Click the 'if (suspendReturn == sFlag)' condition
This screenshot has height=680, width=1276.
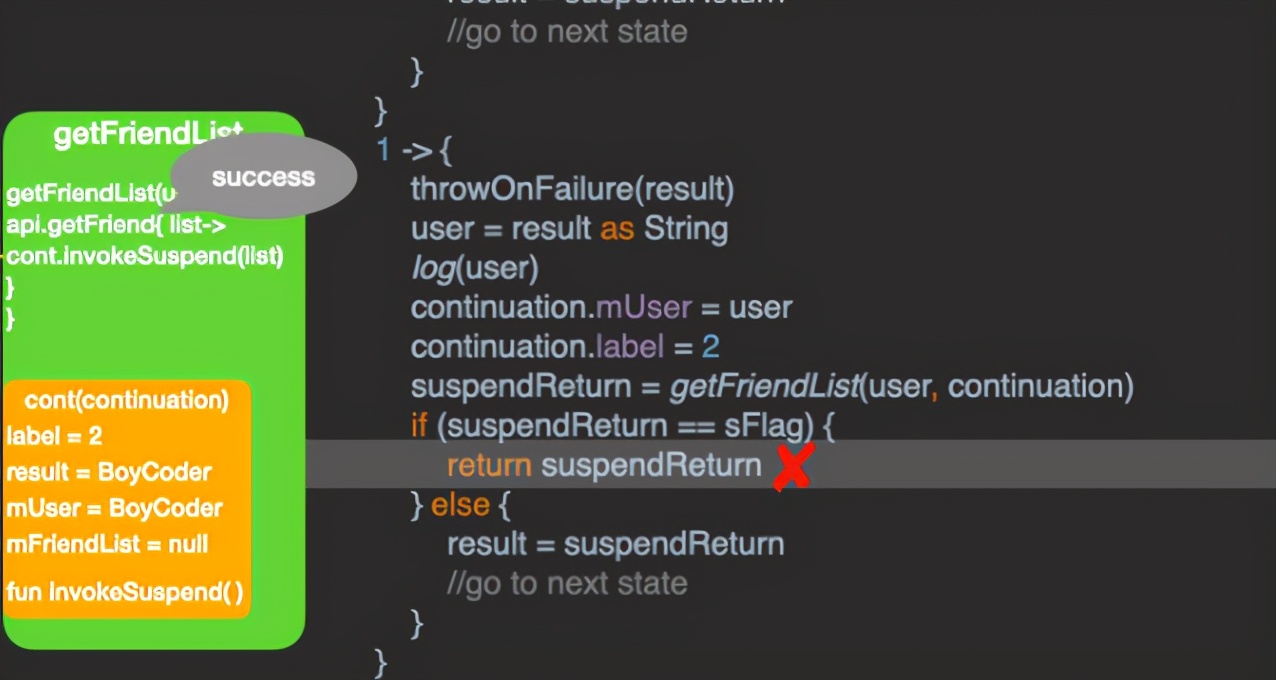[622, 426]
